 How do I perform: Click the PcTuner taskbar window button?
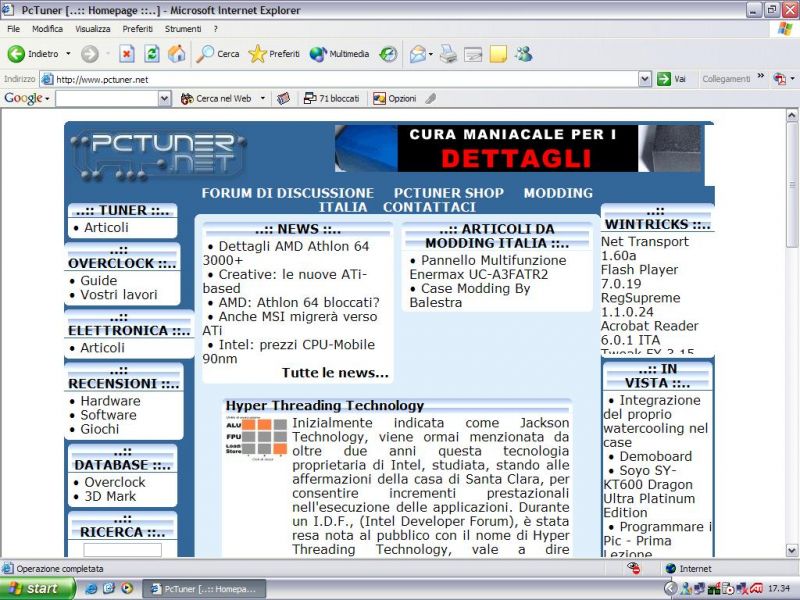[204, 589]
